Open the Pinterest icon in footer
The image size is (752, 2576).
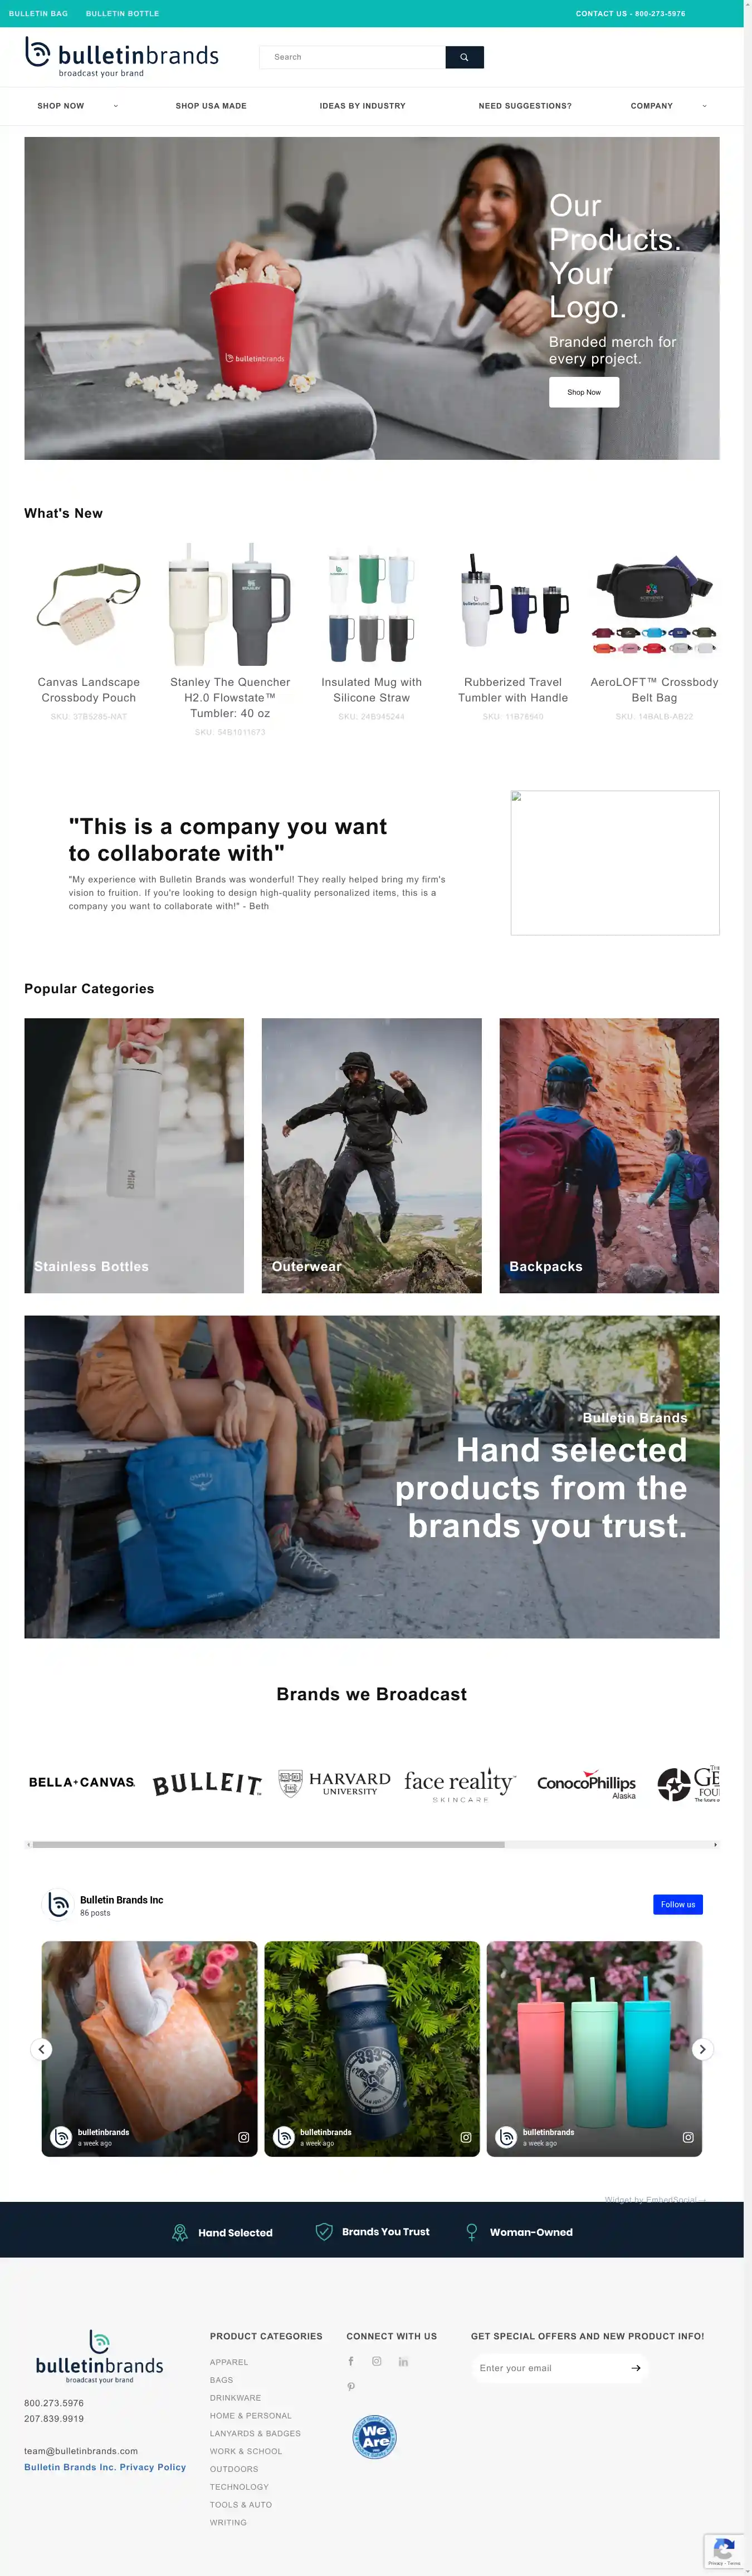(x=351, y=2386)
